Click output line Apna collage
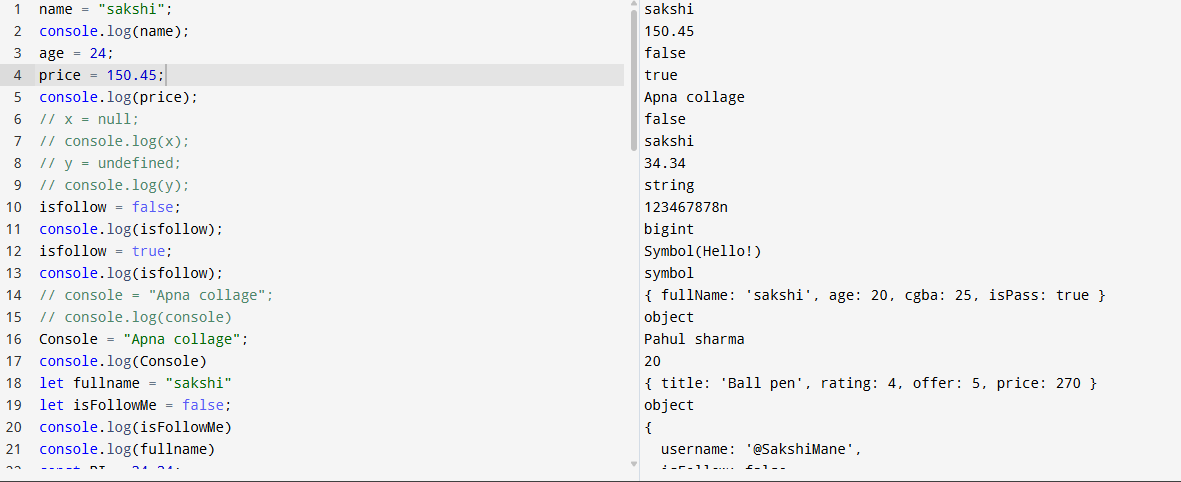This screenshot has width=1181, height=482. click(694, 97)
